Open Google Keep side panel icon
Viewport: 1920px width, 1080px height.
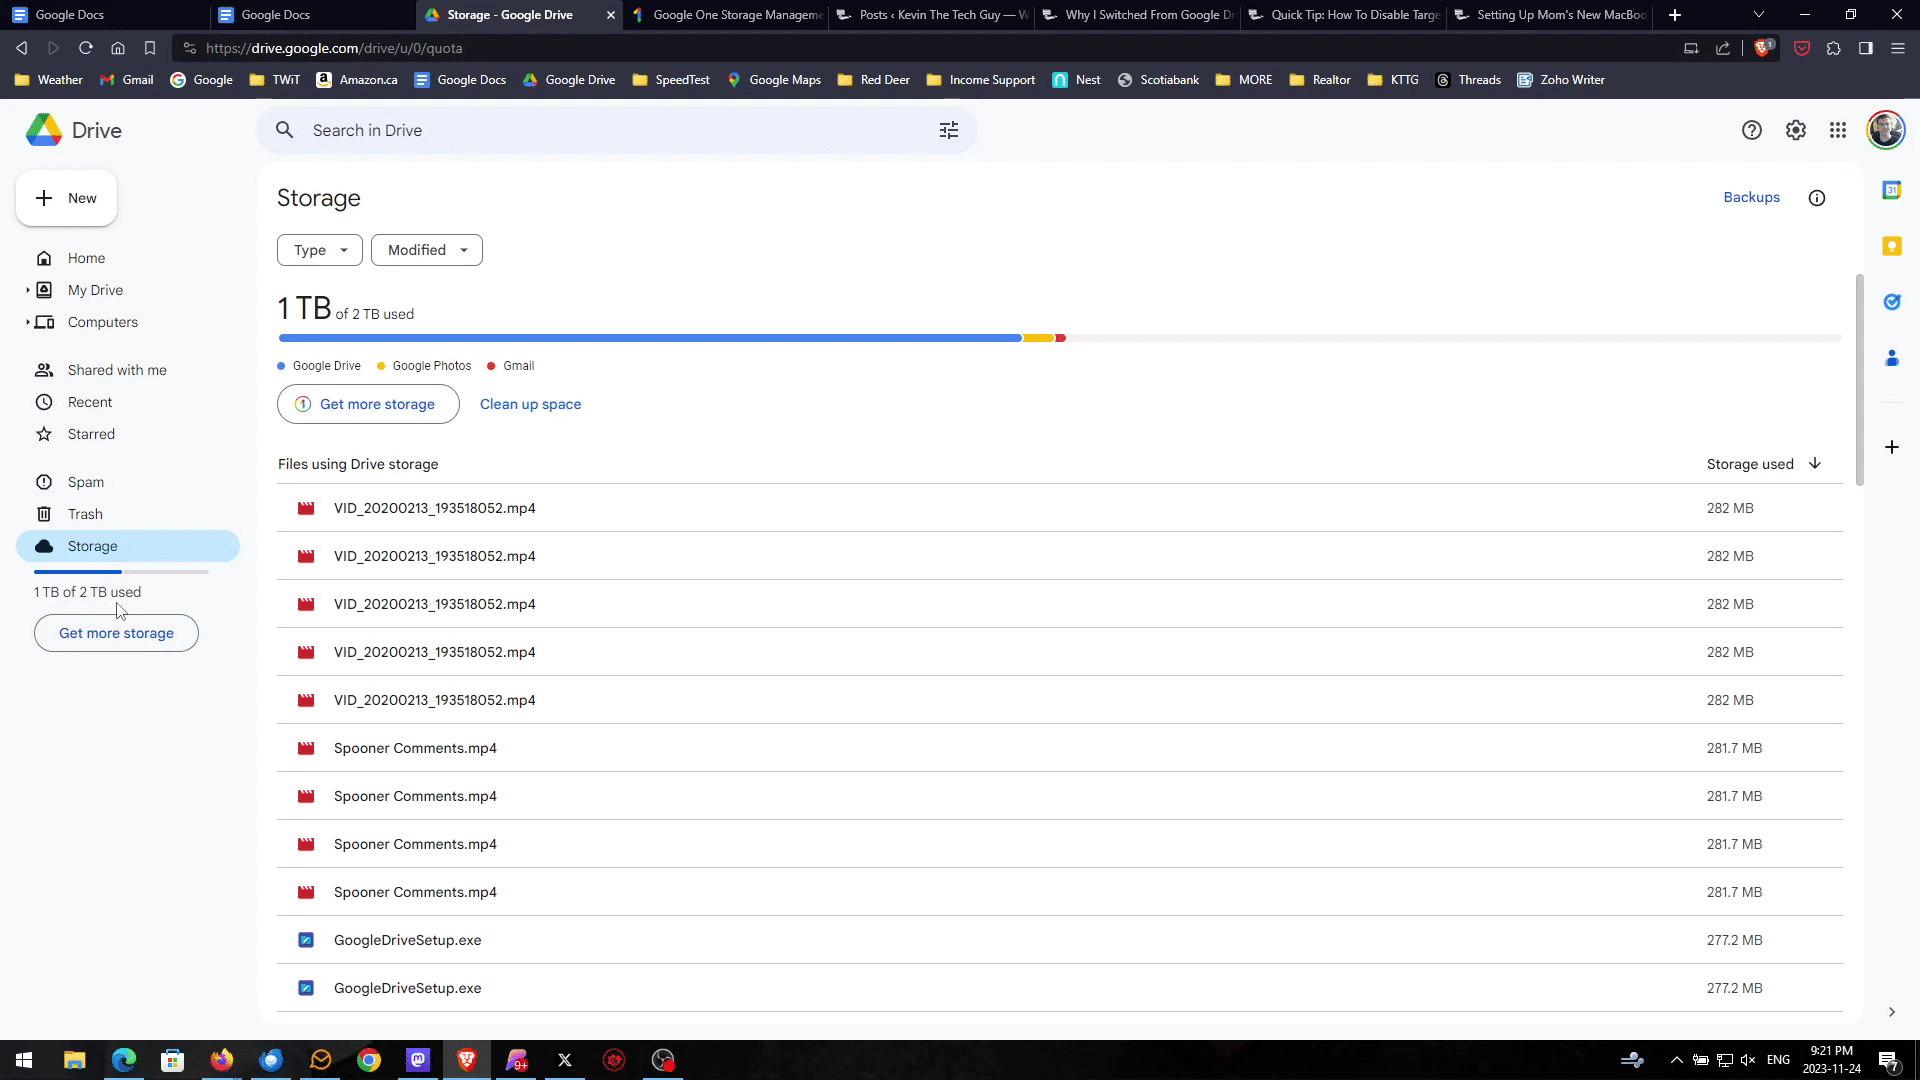[x=1891, y=246]
